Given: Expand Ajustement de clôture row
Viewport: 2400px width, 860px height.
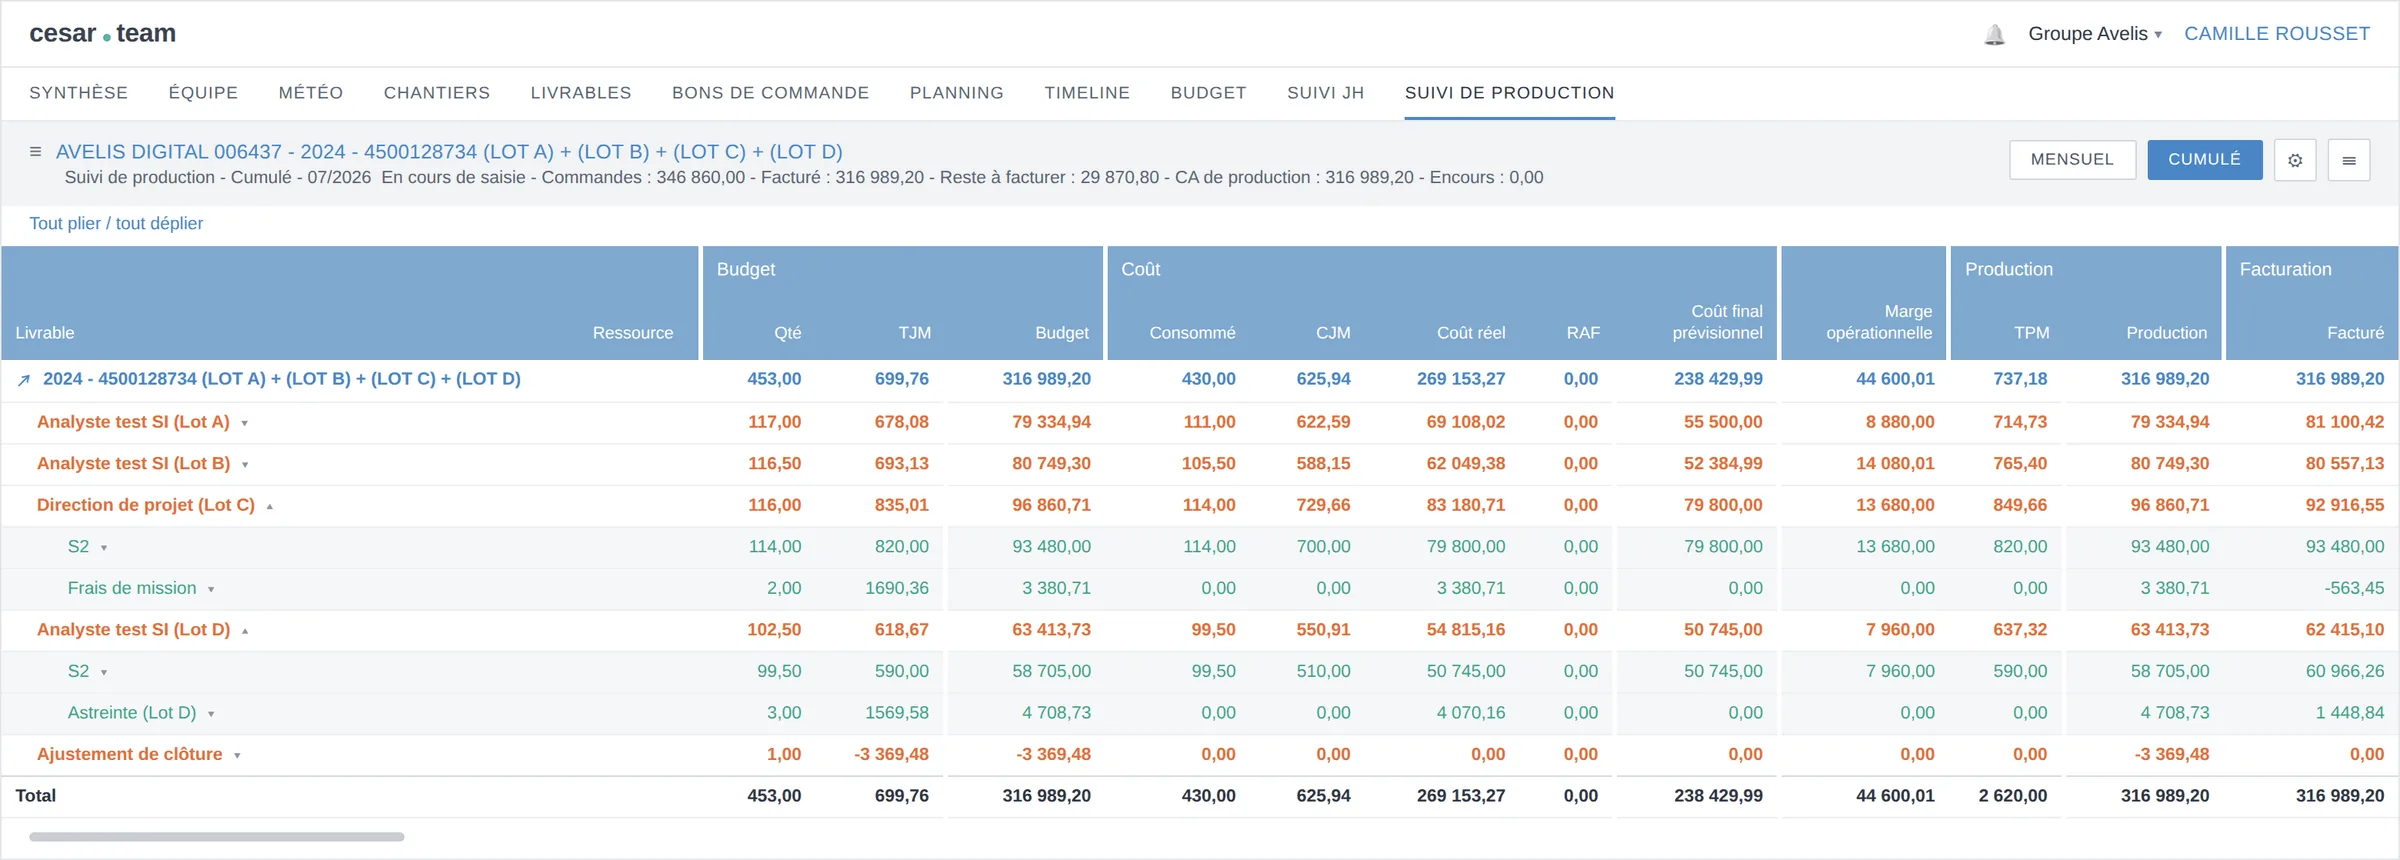Looking at the screenshot, I should (x=237, y=756).
